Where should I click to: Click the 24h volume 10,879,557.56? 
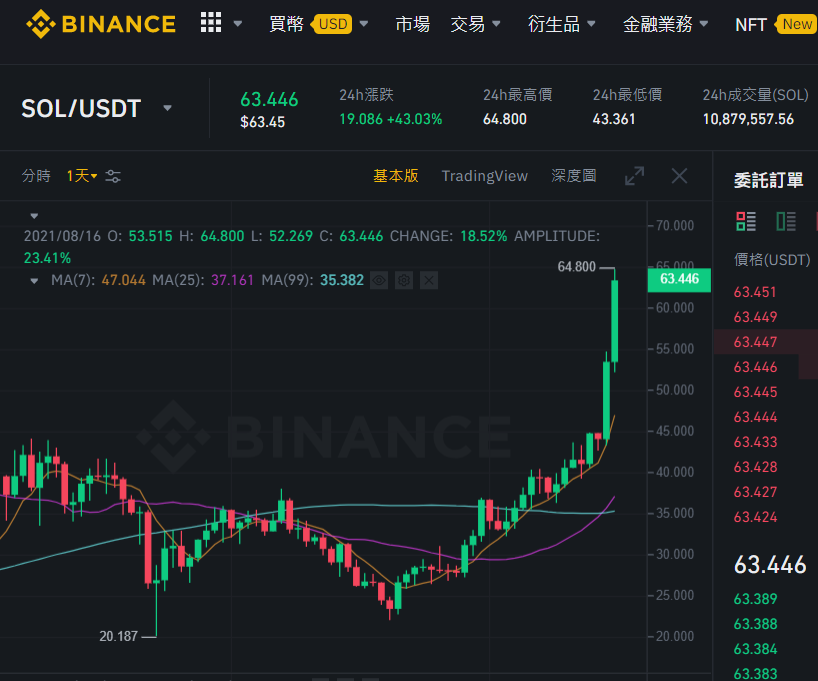[748, 120]
